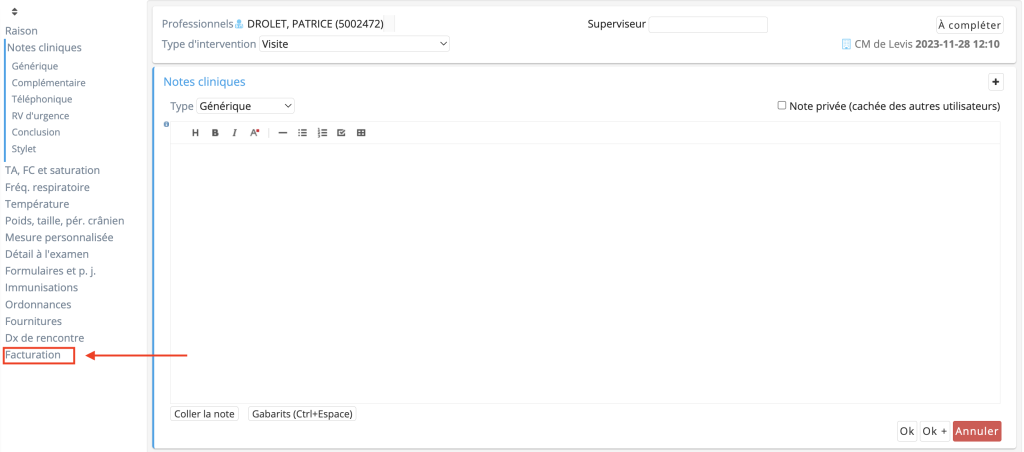Open Détail à l'examen section
1024x452 pixels.
pos(47,254)
